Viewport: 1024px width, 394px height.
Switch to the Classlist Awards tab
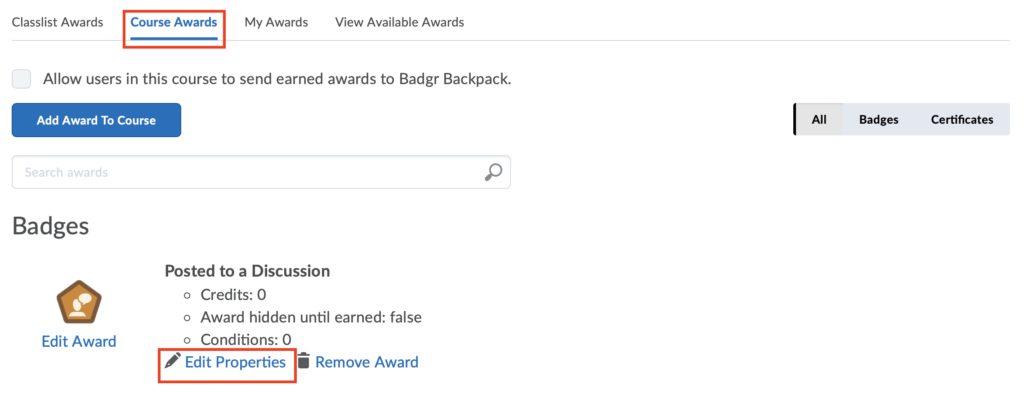[57, 22]
